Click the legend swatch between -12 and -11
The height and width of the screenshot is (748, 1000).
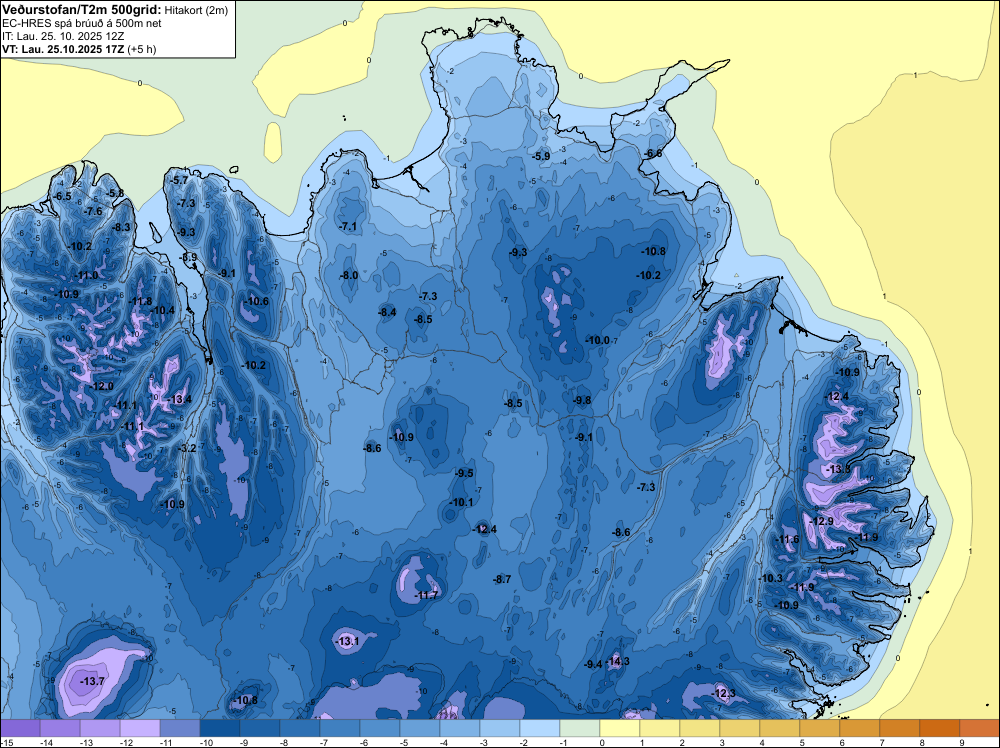[140, 728]
